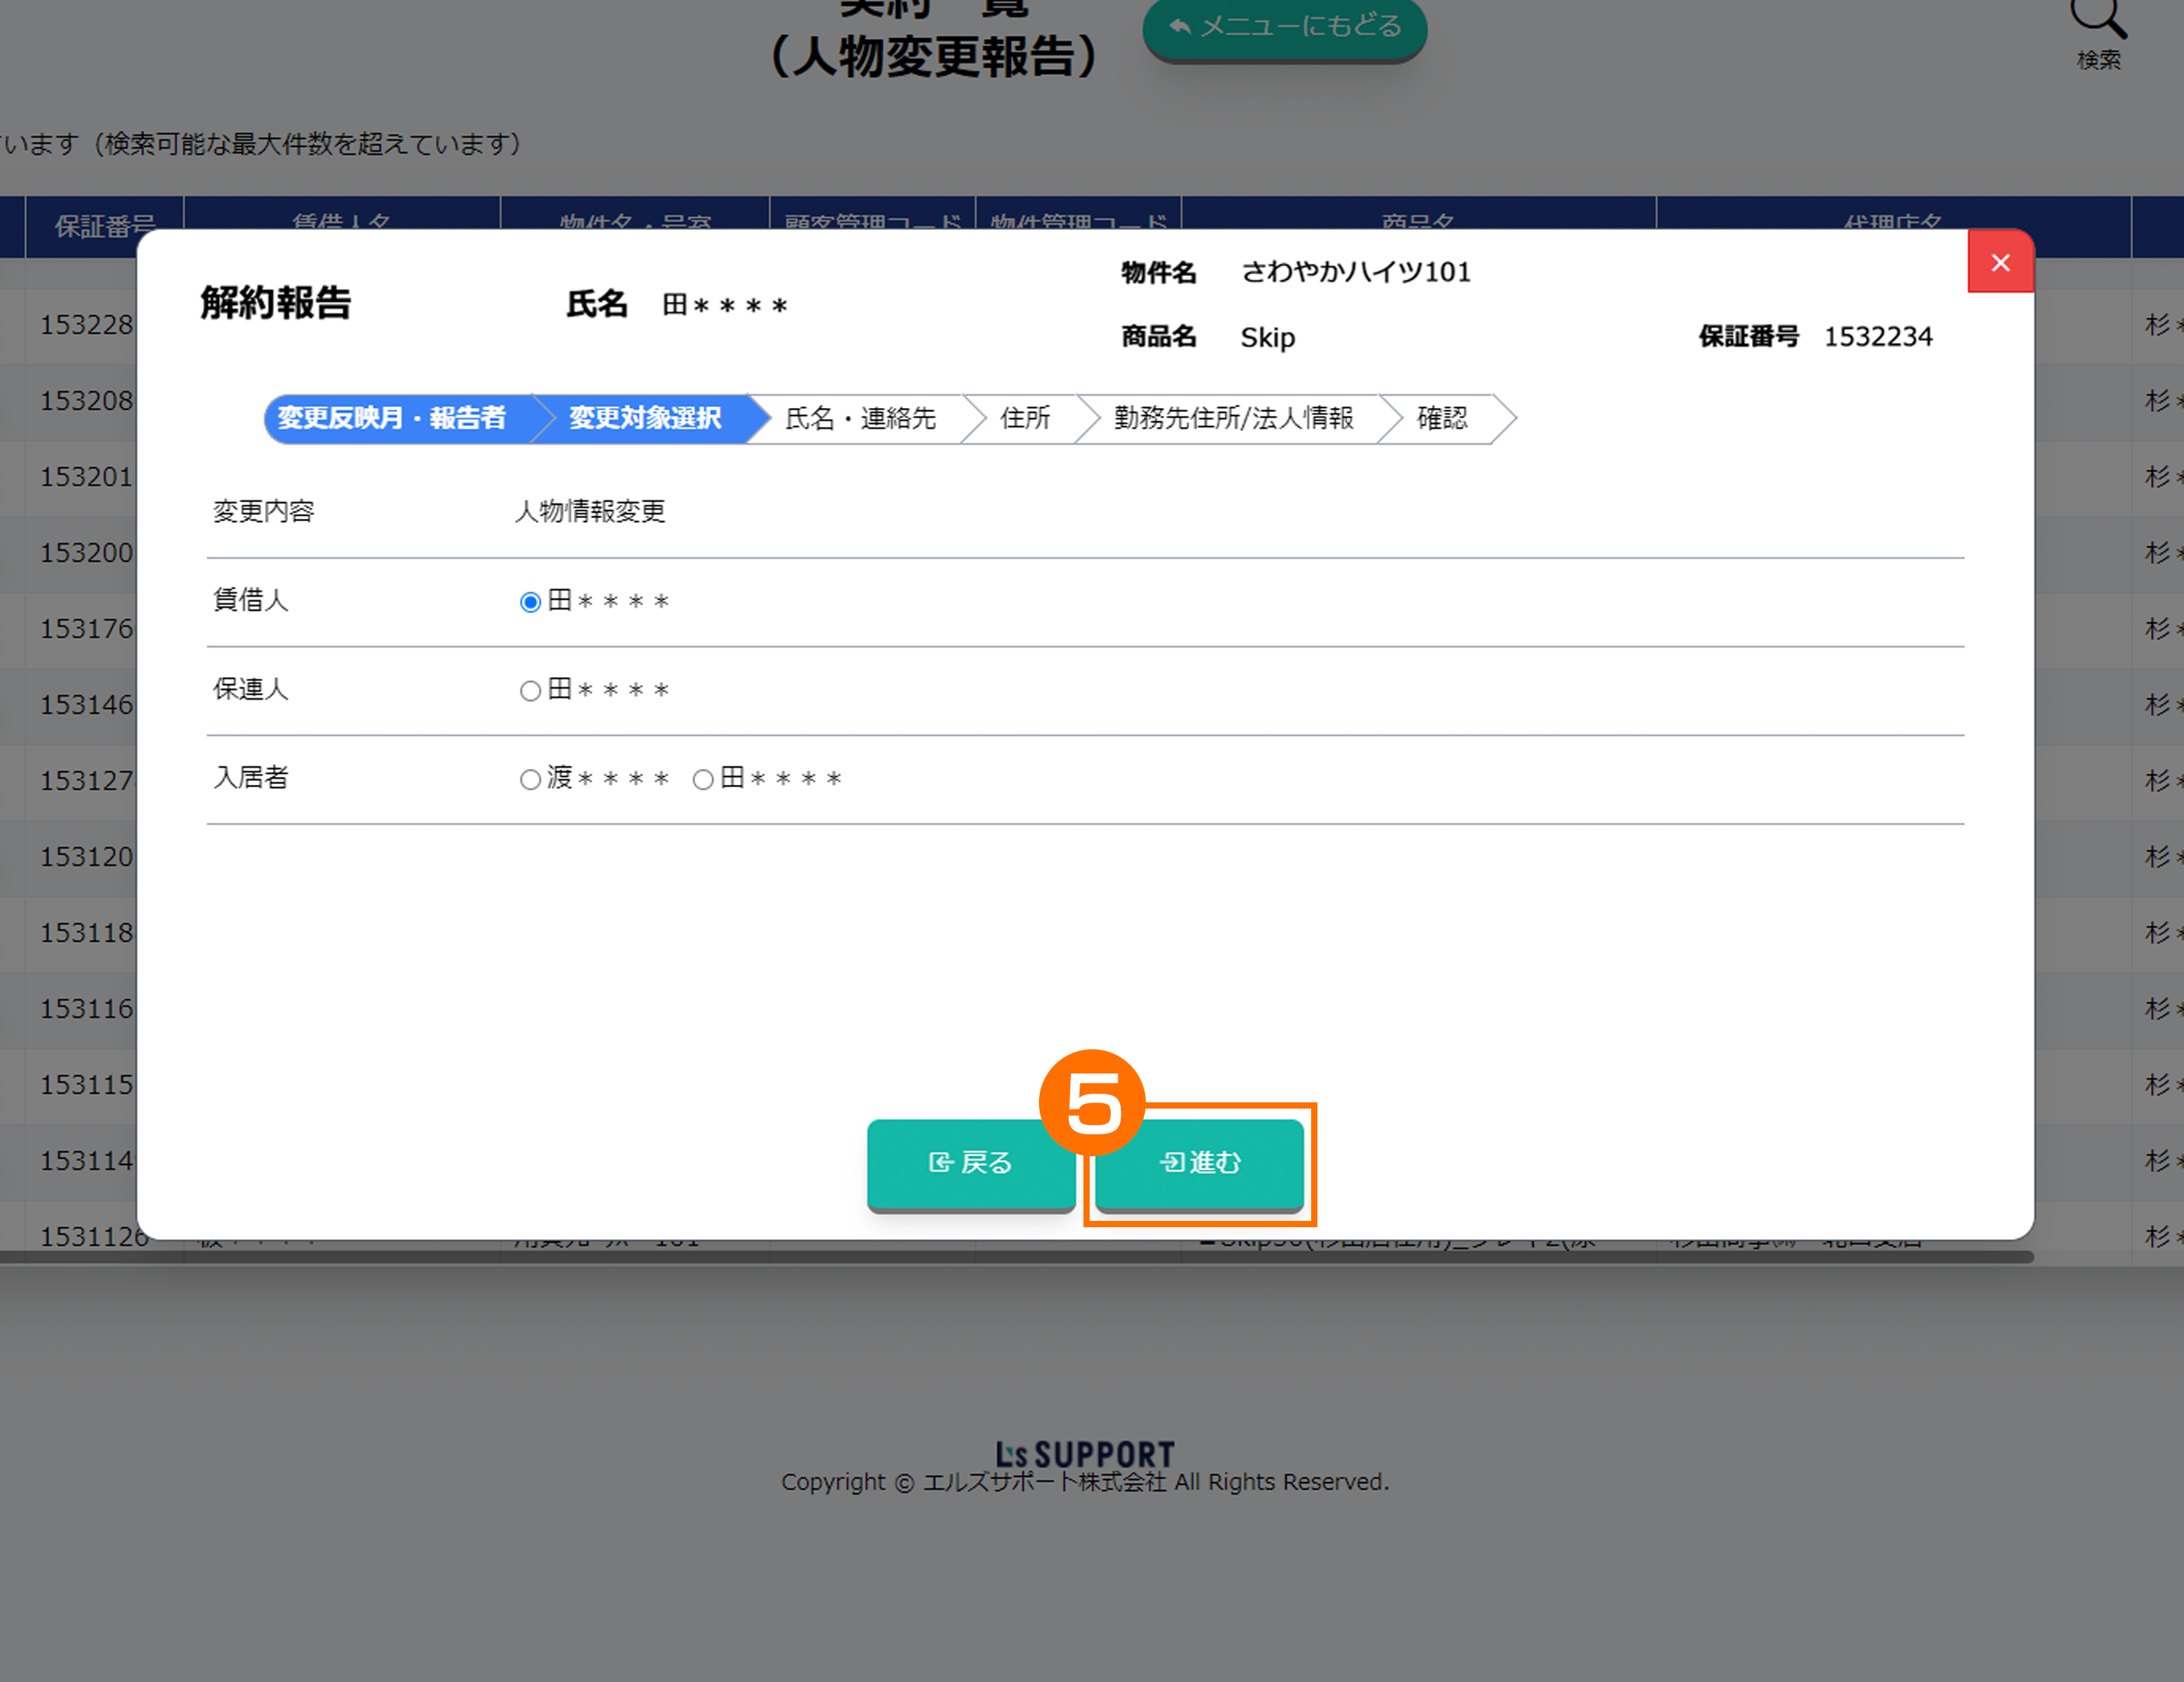This screenshot has height=1682, width=2184.
Task: Jump to the 確認 step
Action: [1441, 418]
